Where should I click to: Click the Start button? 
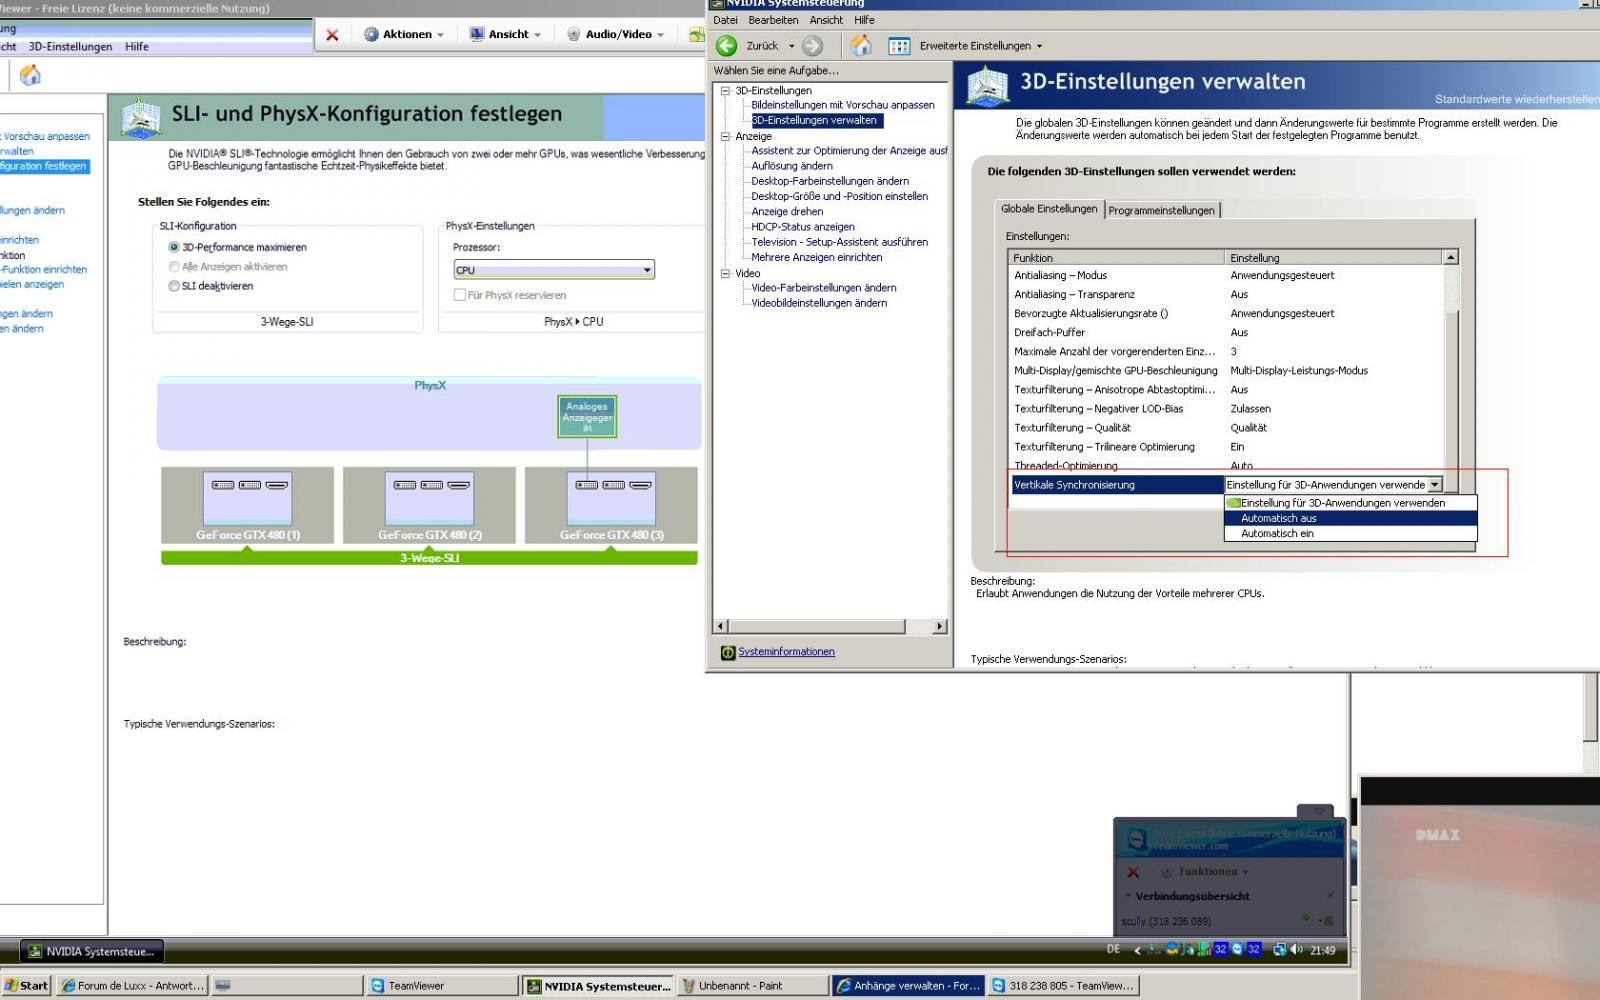(x=26, y=986)
